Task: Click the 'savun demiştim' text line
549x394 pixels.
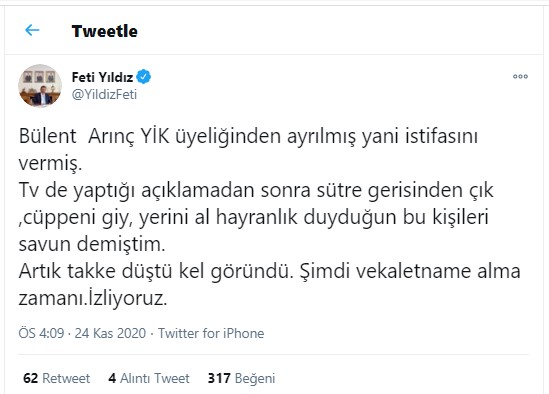Action: (x=92, y=244)
